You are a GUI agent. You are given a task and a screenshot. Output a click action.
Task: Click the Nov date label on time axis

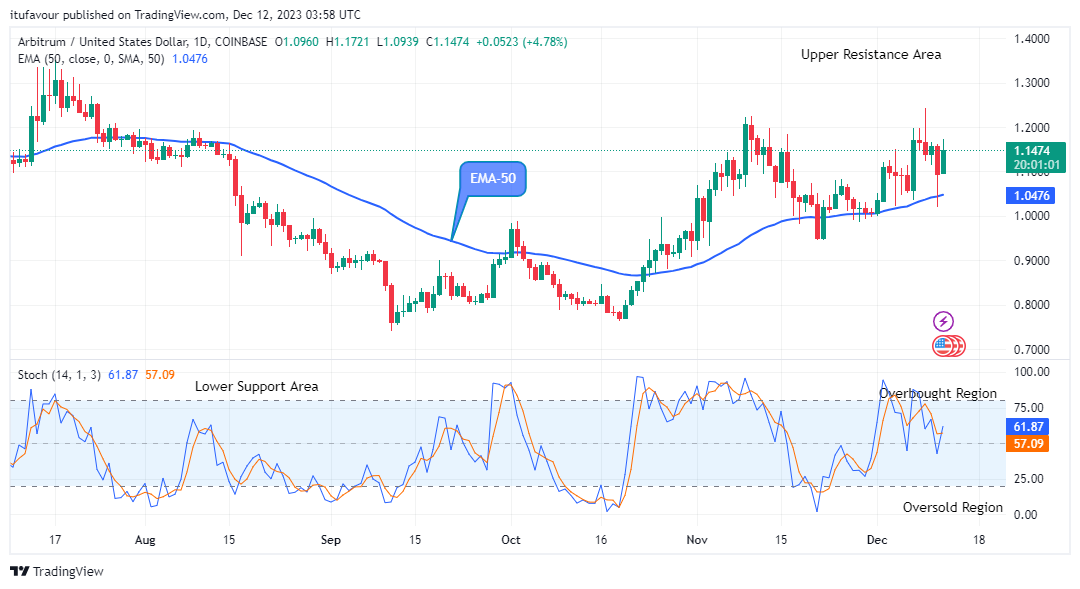pos(697,540)
